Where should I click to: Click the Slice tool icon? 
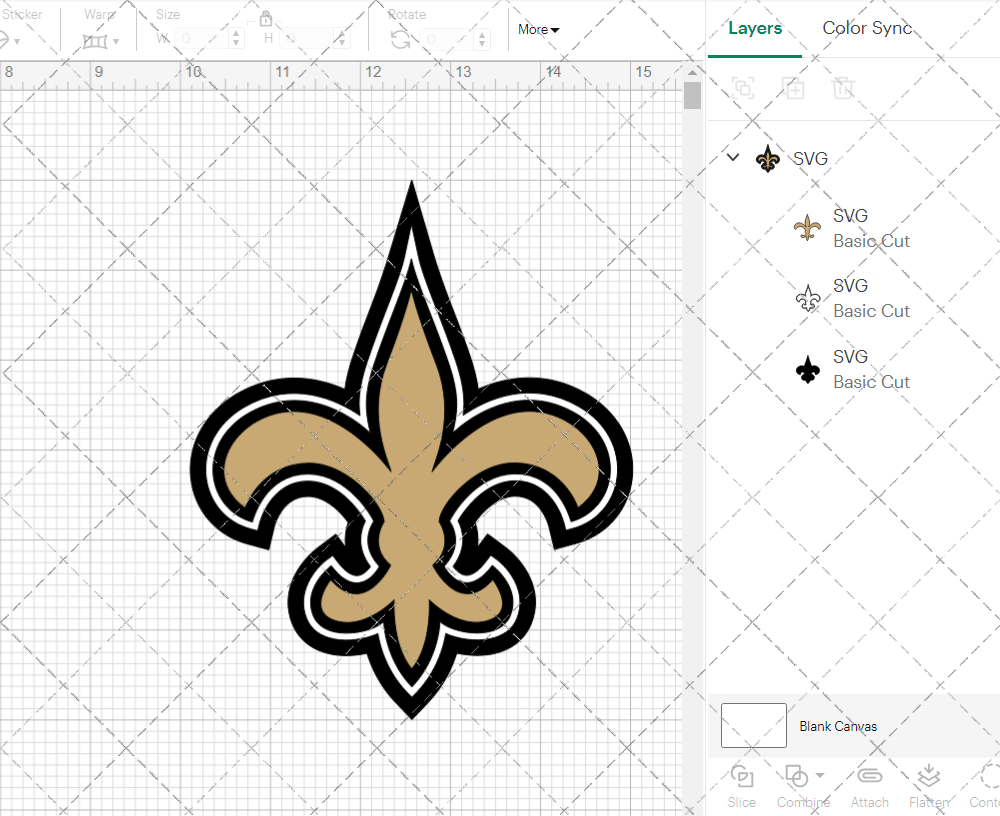point(742,776)
